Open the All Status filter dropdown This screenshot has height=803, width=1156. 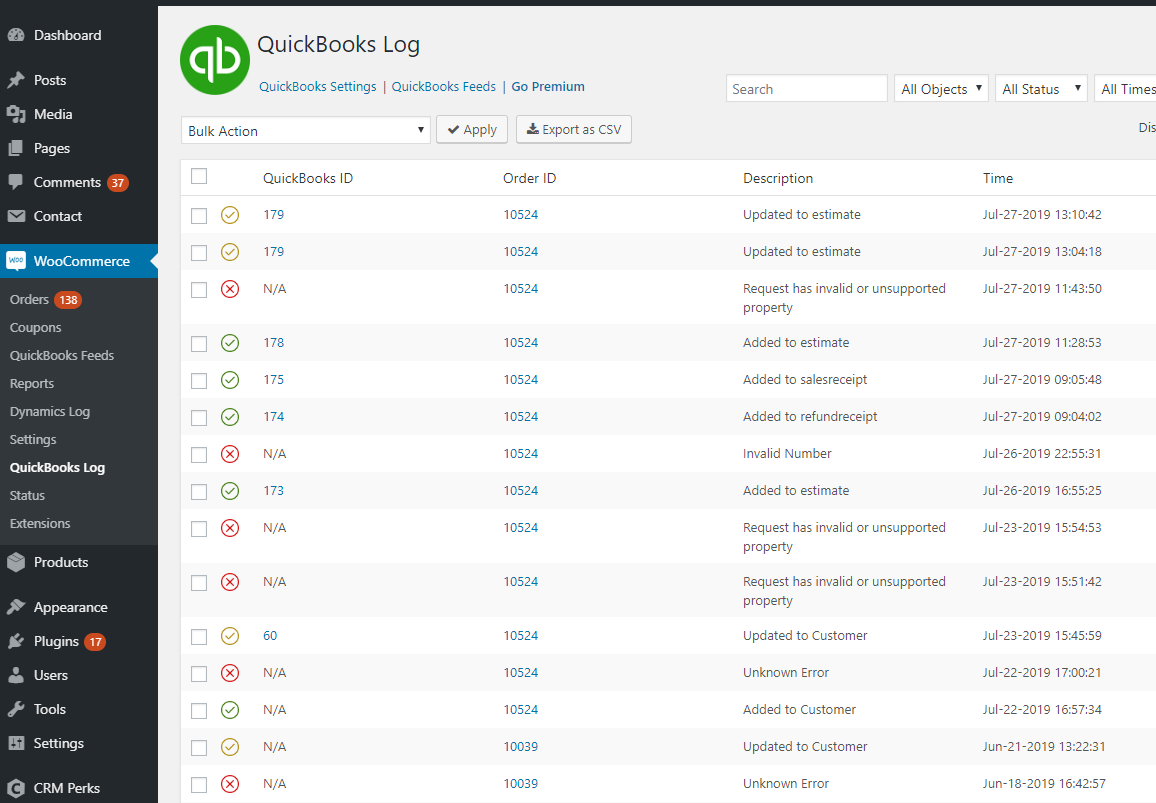tap(1041, 88)
